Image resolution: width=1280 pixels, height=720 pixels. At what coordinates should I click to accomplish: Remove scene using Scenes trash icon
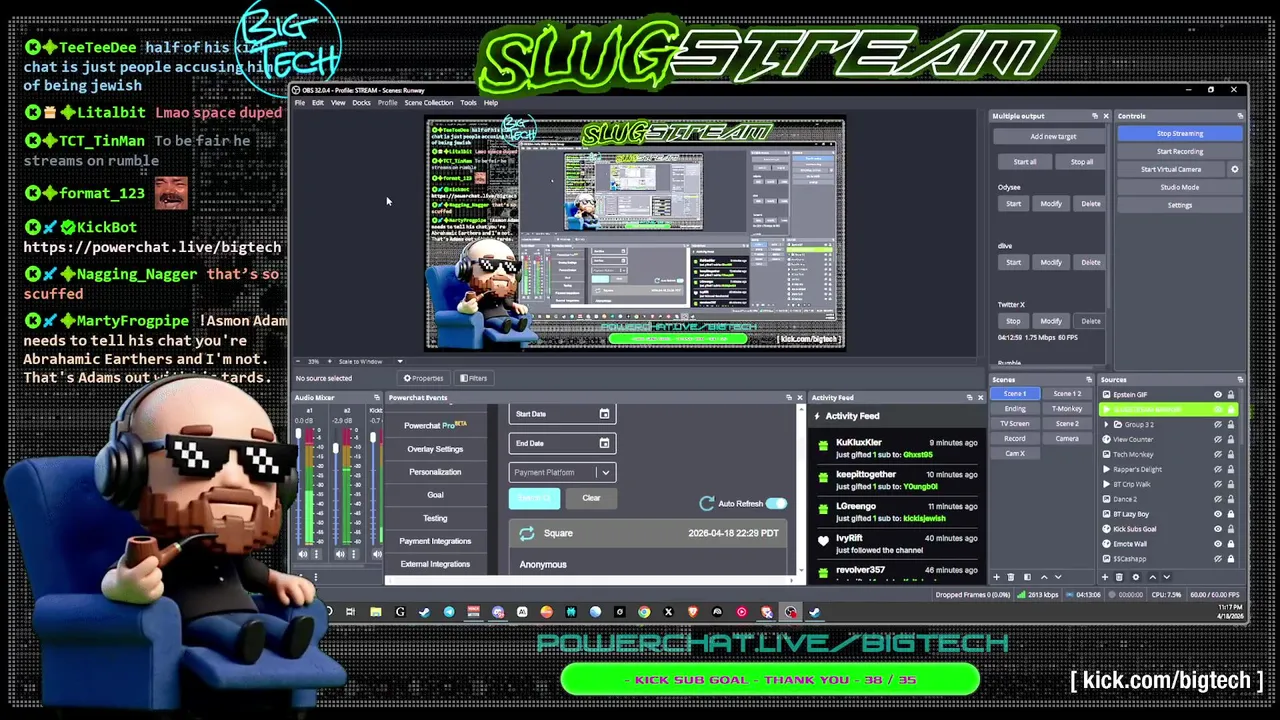1011,577
